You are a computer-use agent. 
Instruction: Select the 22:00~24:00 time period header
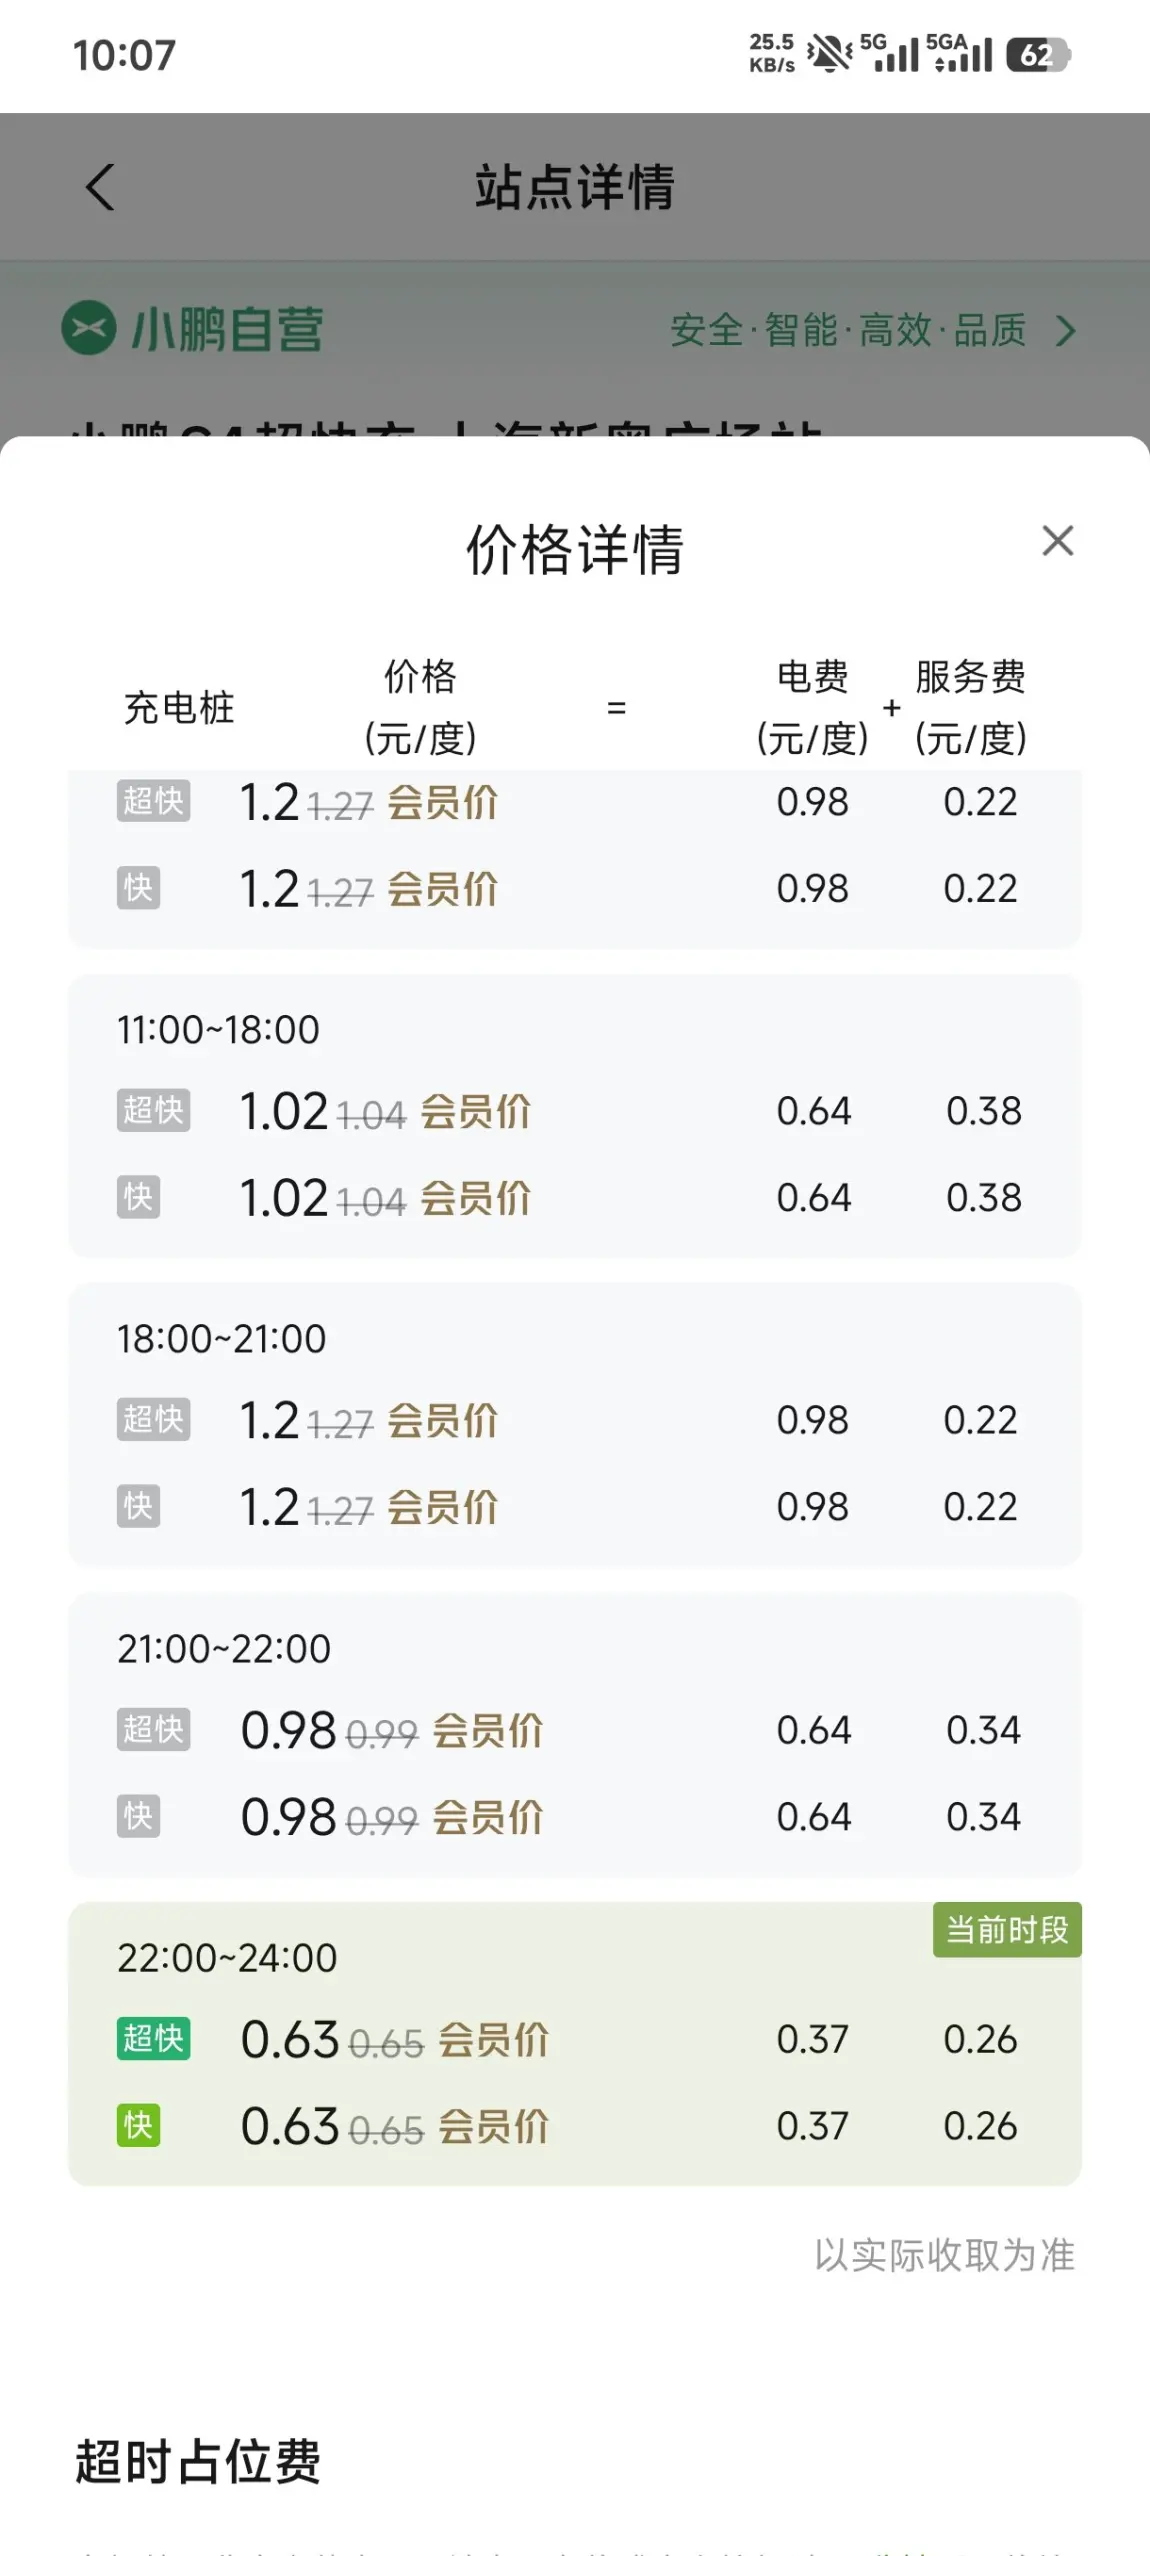pyautogui.click(x=227, y=1958)
